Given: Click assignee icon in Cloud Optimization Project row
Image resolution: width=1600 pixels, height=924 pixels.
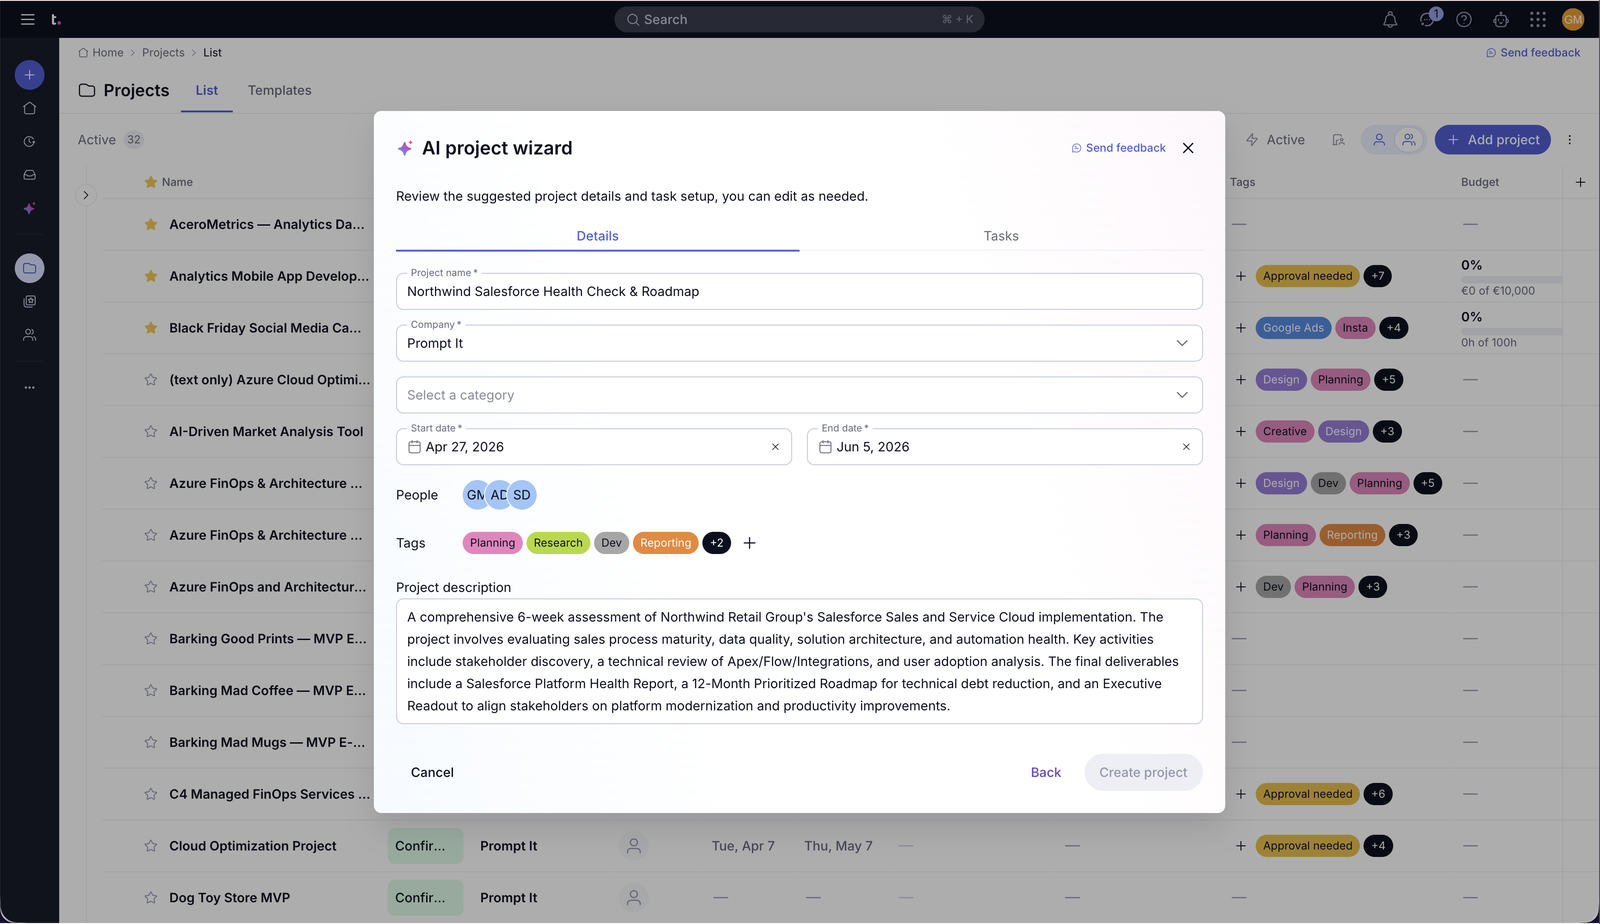Looking at the screenshot, I should (633, 846).
